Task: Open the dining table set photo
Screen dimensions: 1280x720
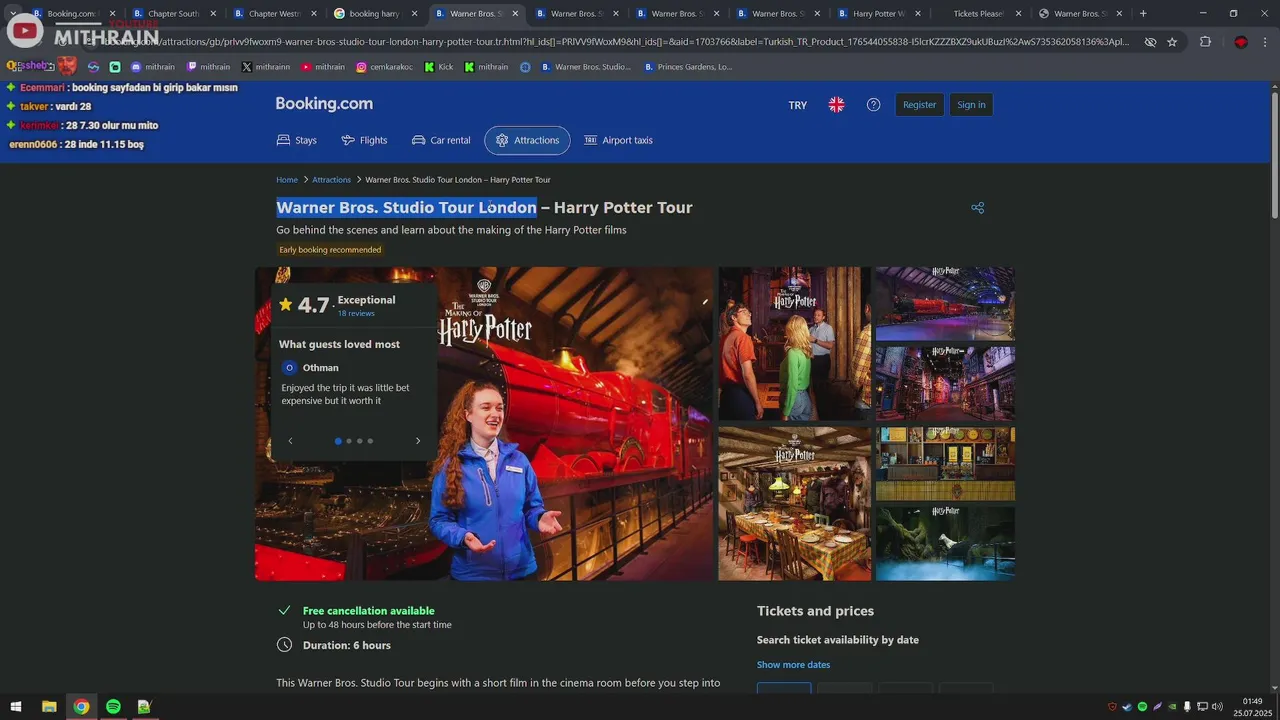Action: 794,504
